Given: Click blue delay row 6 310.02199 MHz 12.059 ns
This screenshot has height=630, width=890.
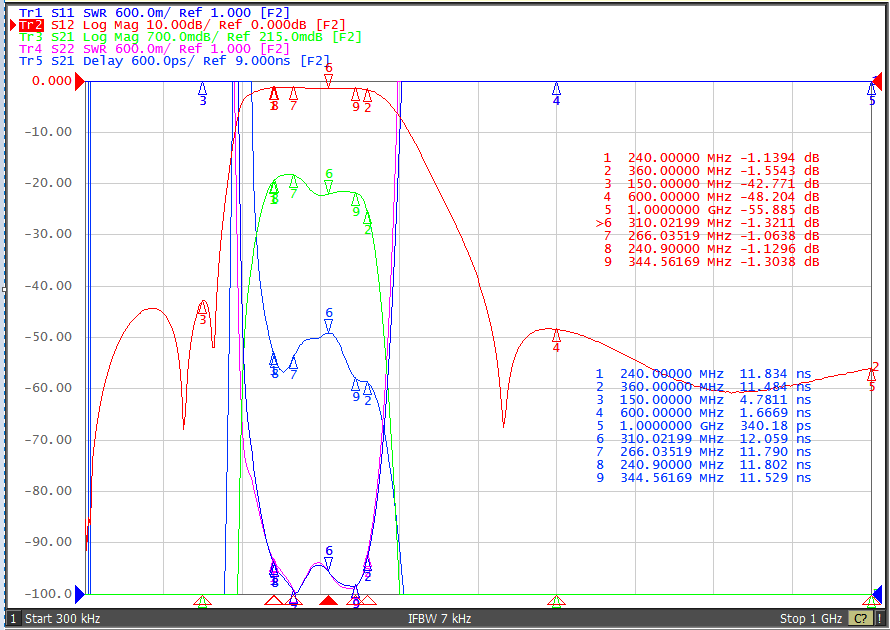Looking at the screenshot, I should tap(703, 439).
